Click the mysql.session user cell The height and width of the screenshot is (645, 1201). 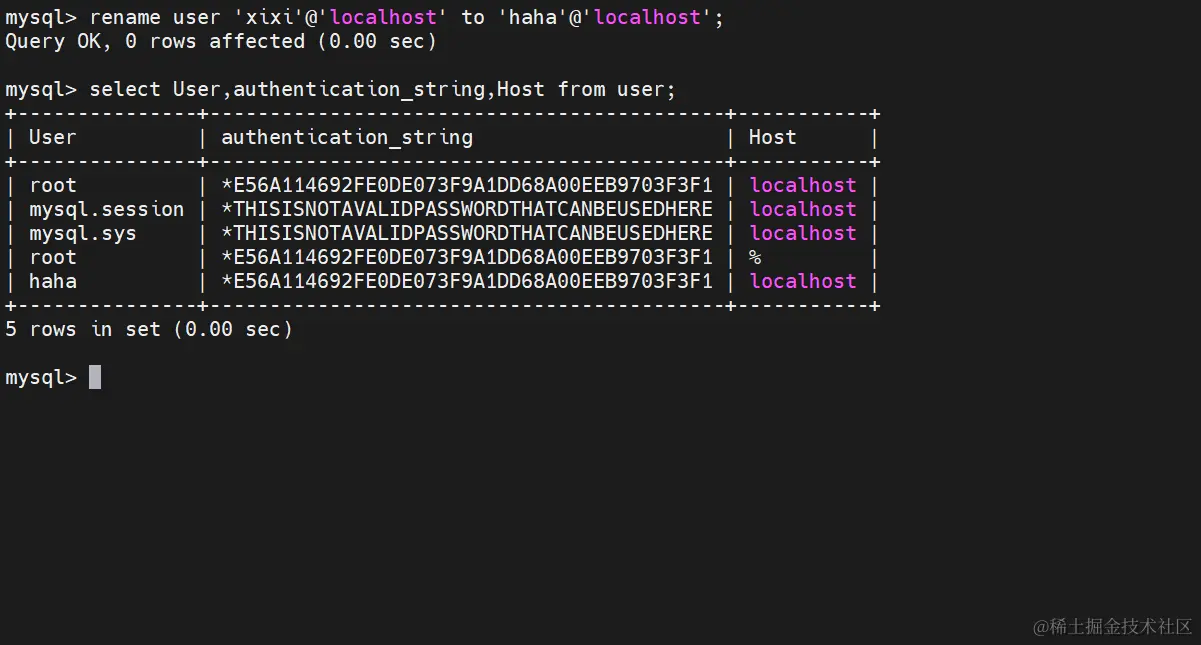pyautogui.click(x=106, y=209)
